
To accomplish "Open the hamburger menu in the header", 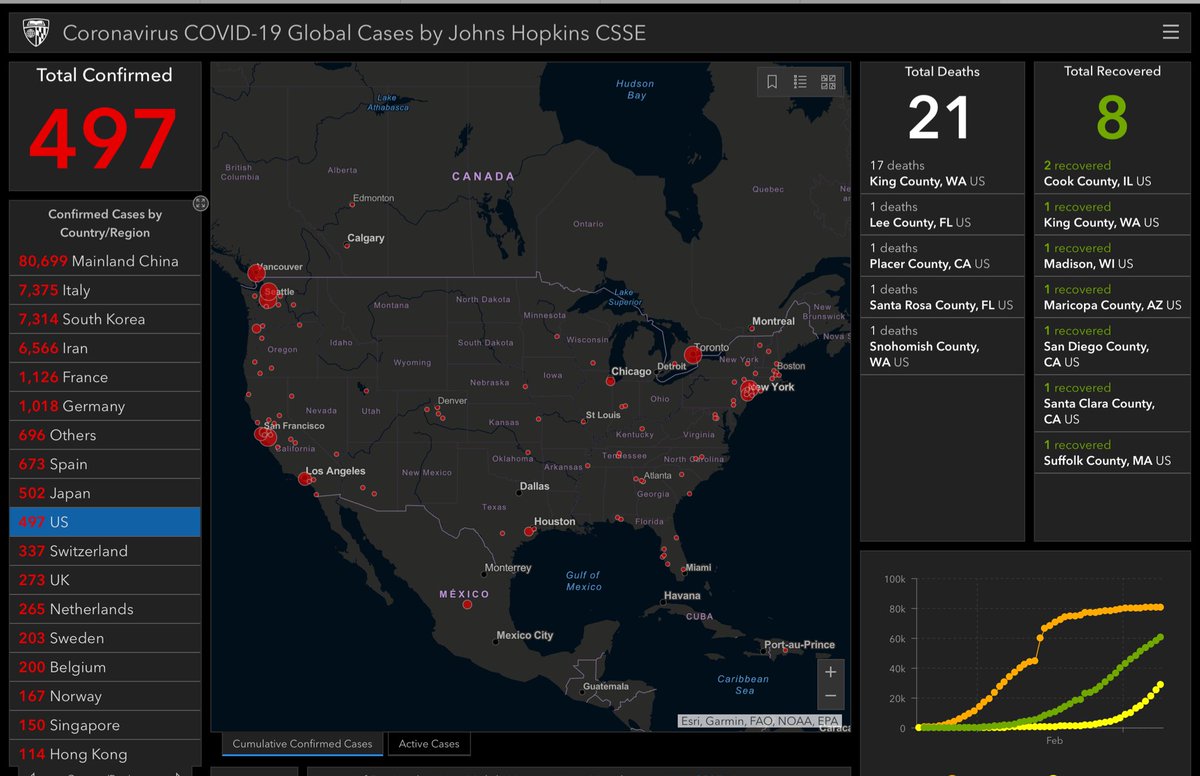I will click(1171, 33).
